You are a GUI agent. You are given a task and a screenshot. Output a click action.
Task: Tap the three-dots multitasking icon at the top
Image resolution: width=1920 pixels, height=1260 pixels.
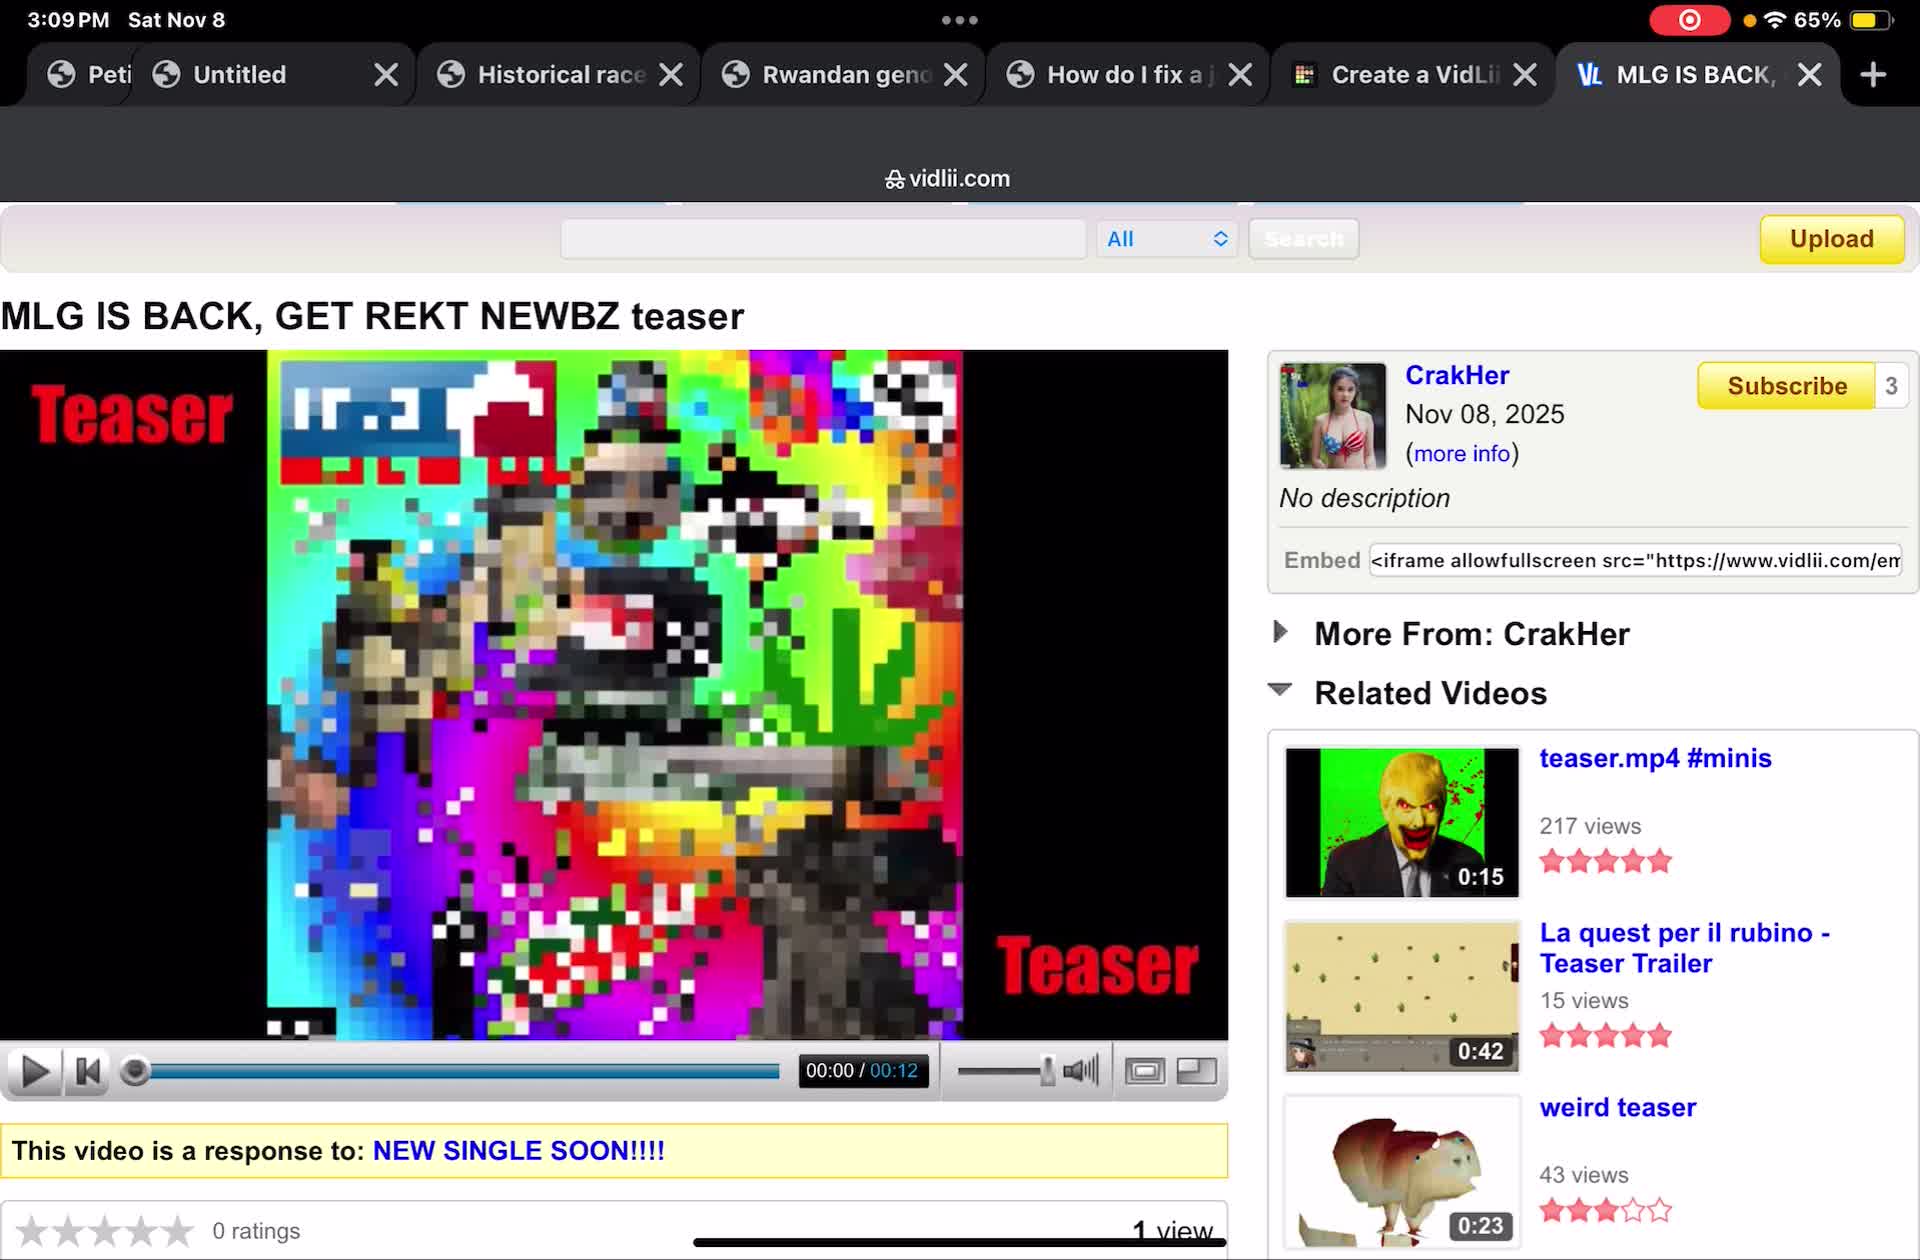click(x=960, y=19)
